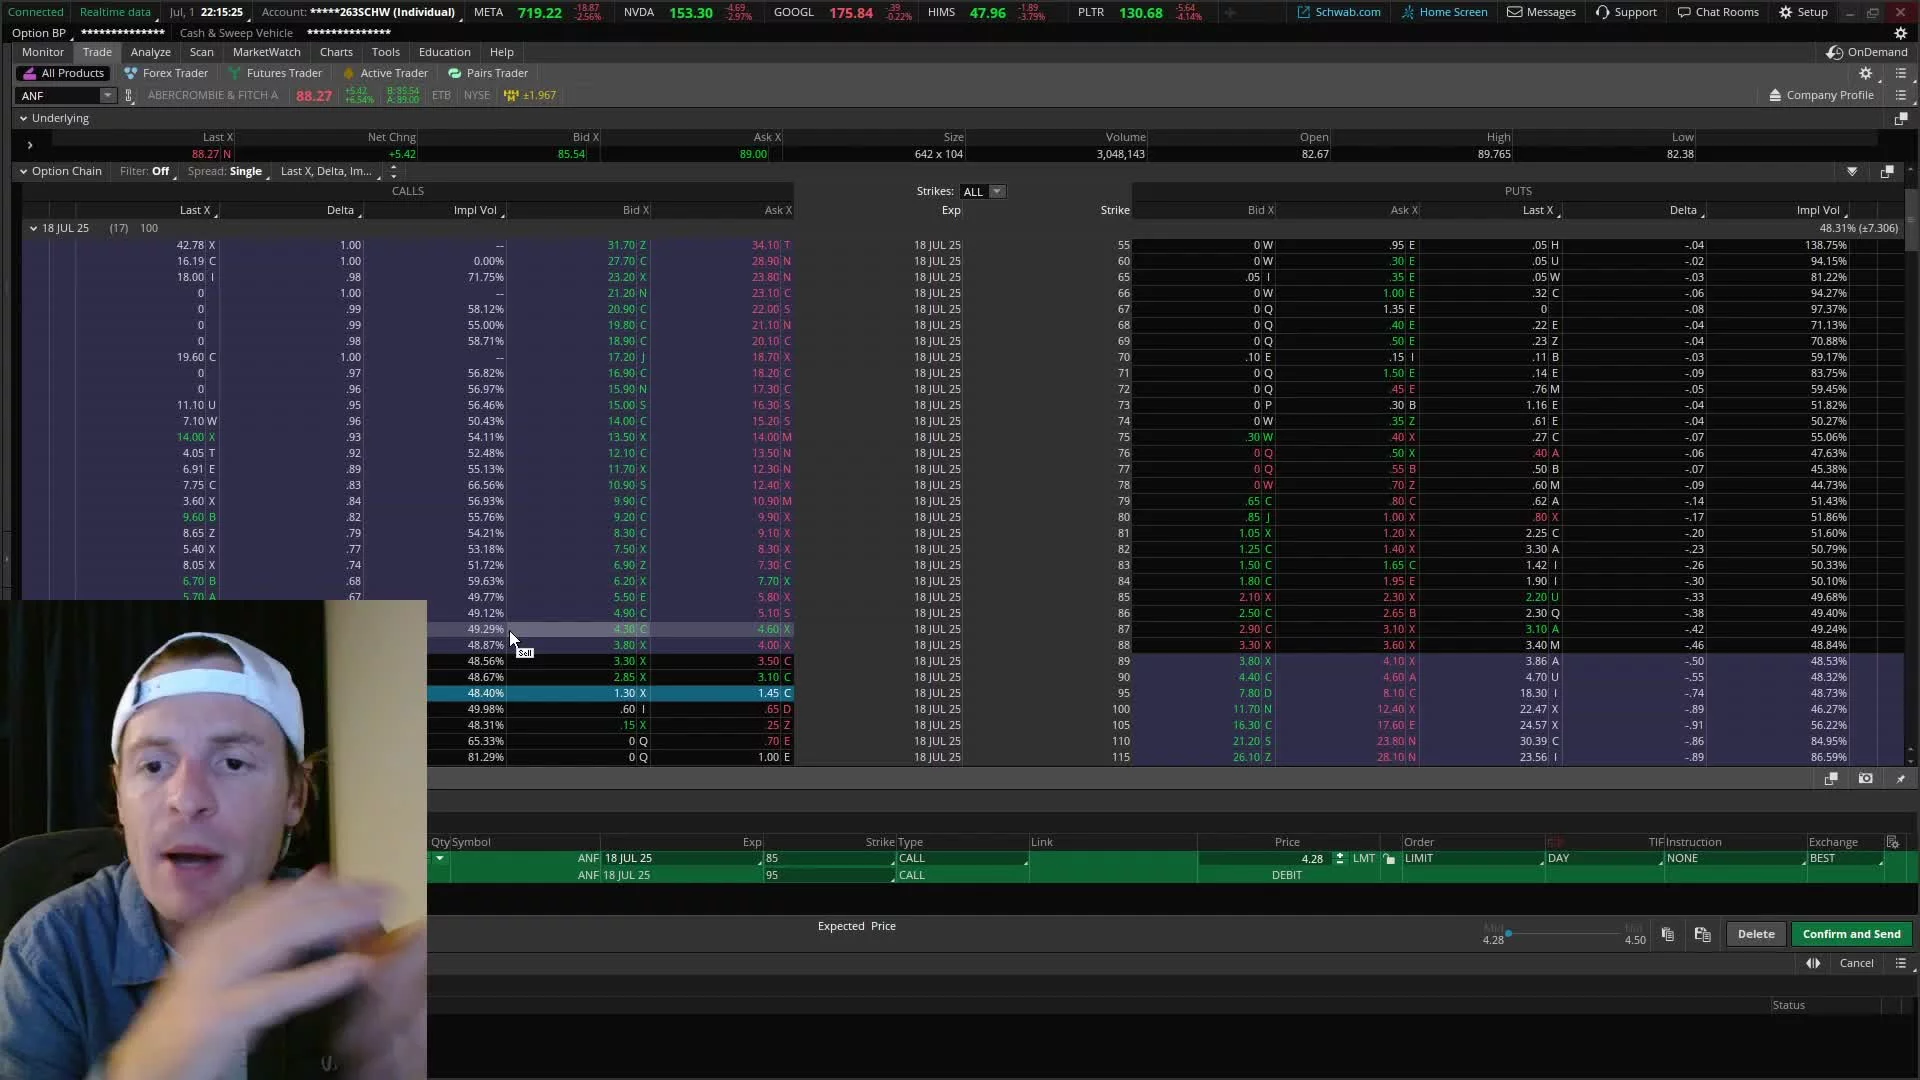Collapse the Underlying section
This screenshot has height=1080, width=1920.
point(23,118)
